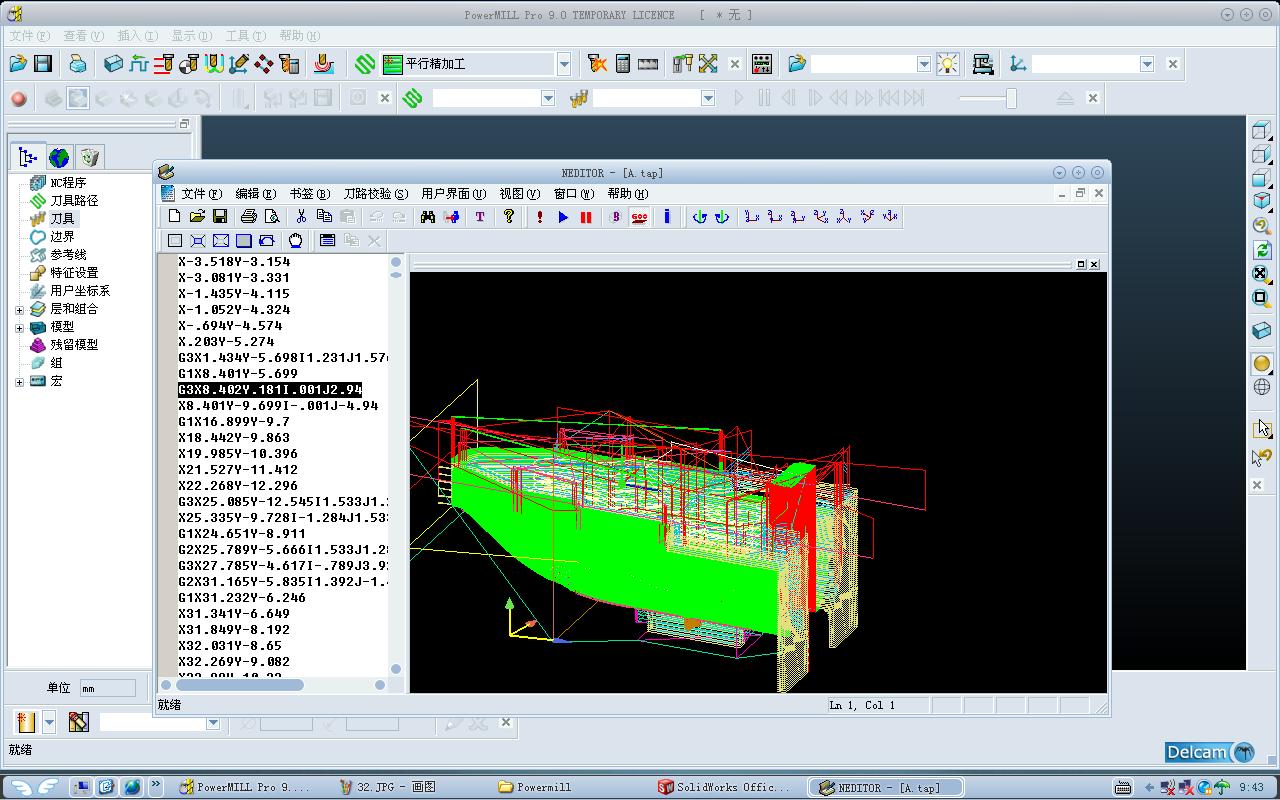Switch to the globe tab in explorer

click(x=59, y=157)
